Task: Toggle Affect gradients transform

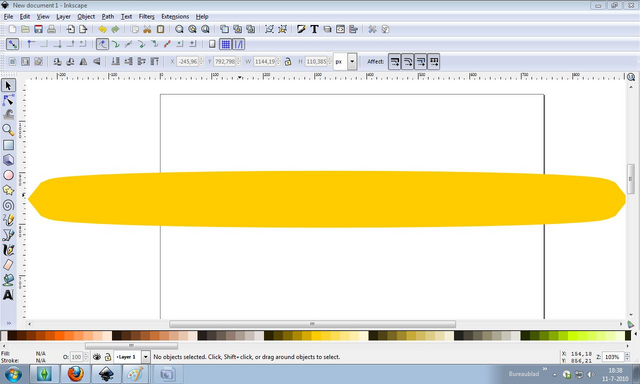Action: click(x=420, y=62)
